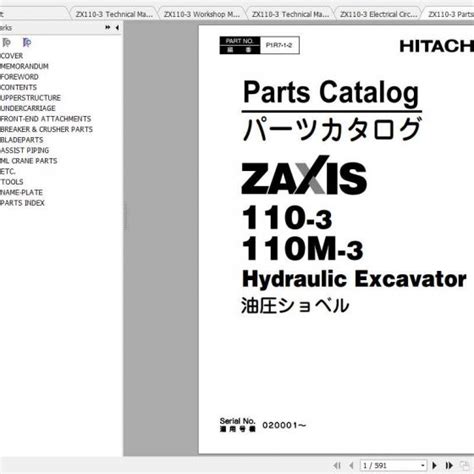Open the TOOLS bookmark
Image resolution: width=474 pixels, height=474 pixels.
click(12, 182)
